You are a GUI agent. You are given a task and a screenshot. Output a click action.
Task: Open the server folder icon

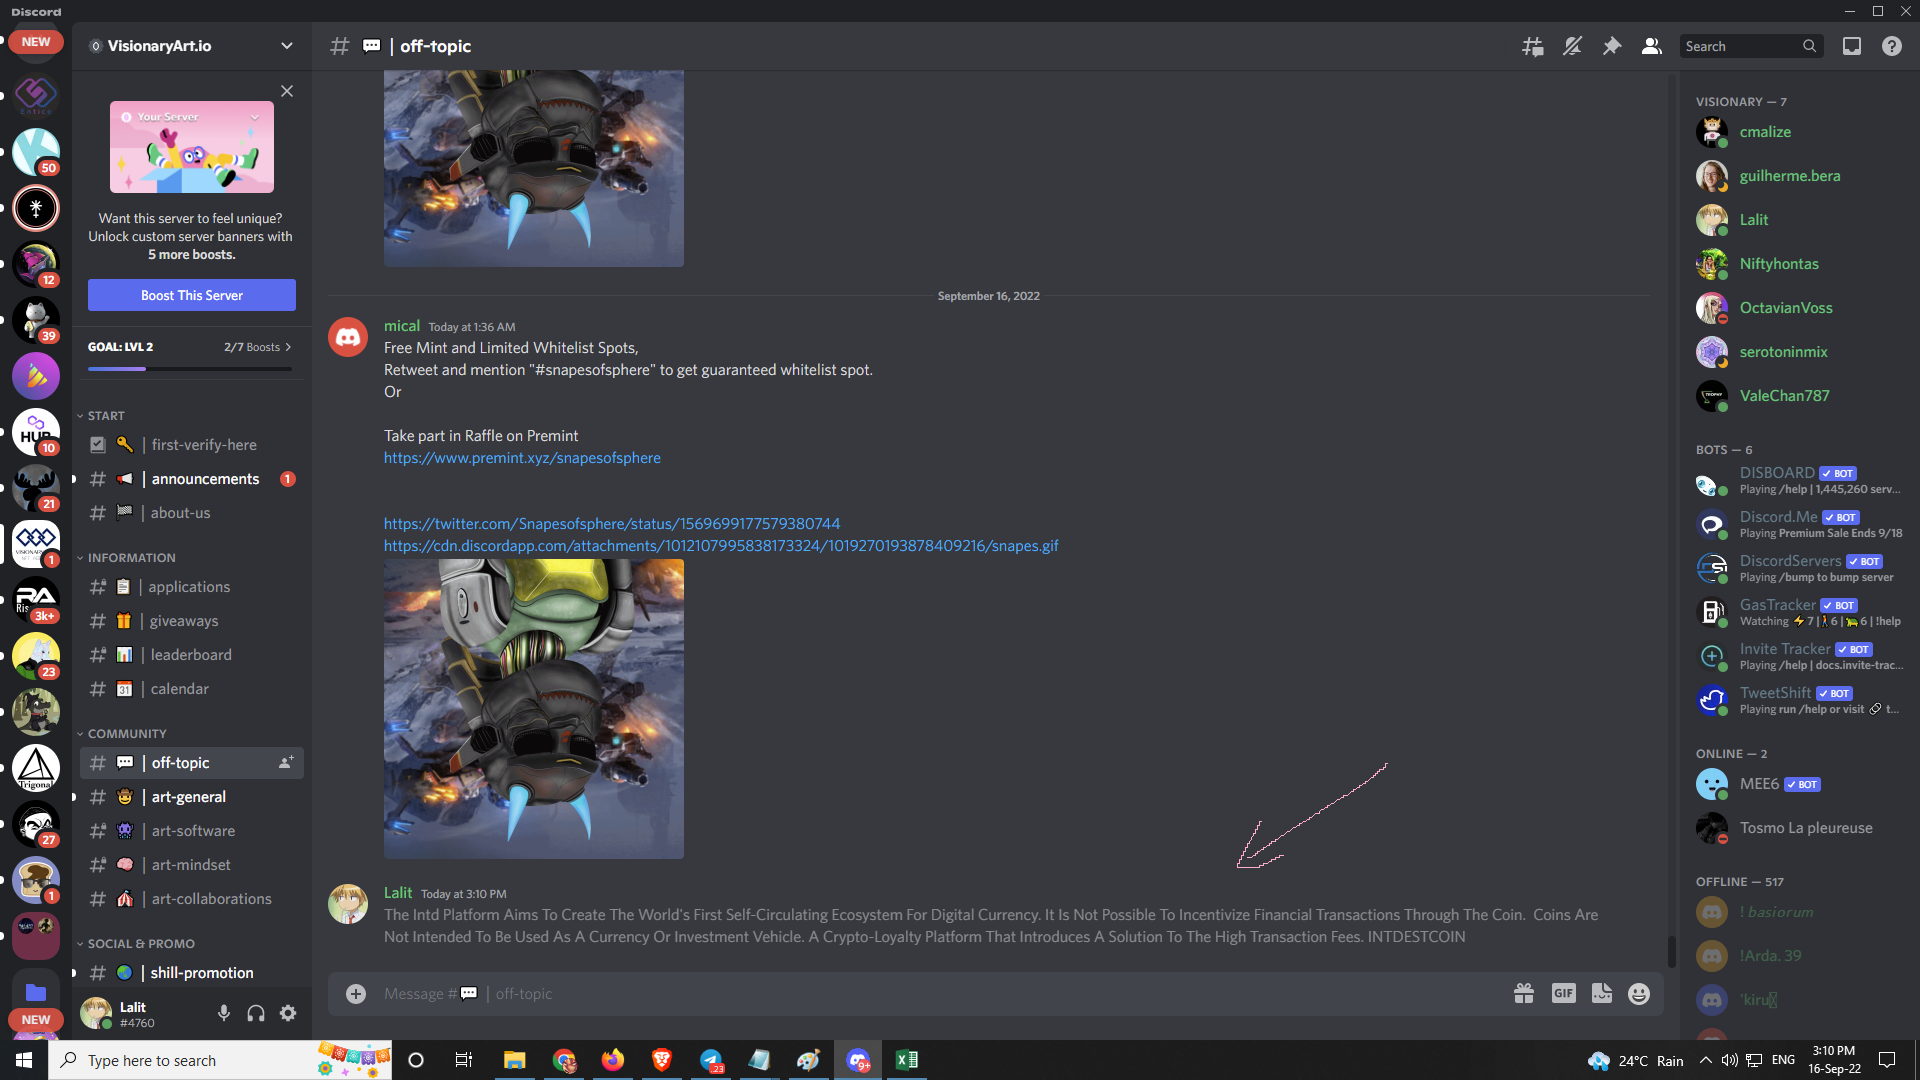(x=36, y=992)
